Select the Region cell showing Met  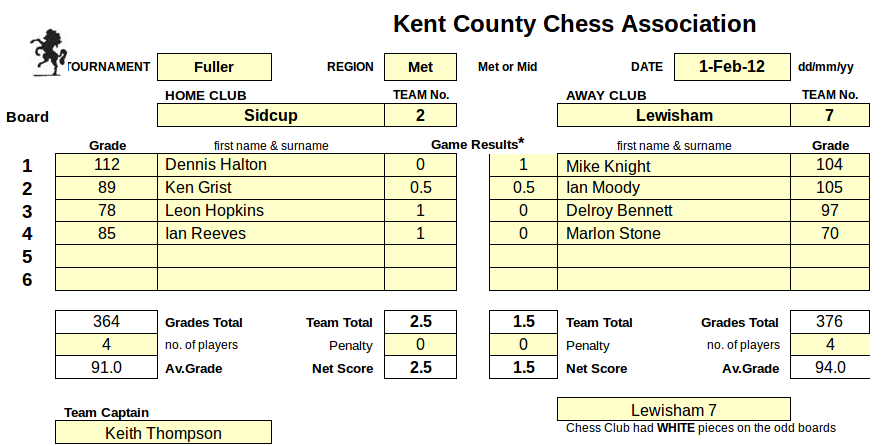click(x=420, y=67)
